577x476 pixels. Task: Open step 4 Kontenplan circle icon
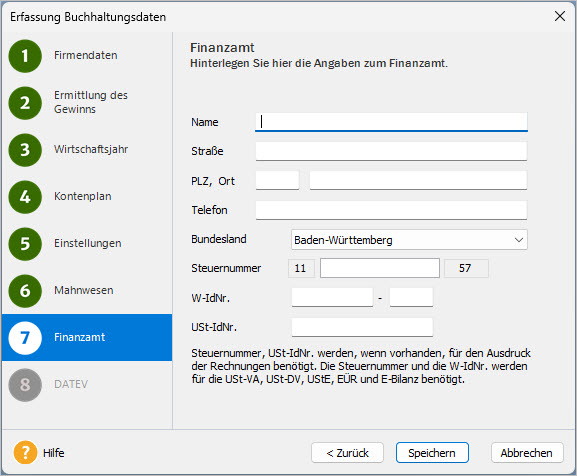pyautogui.click(x=25, y=197)
